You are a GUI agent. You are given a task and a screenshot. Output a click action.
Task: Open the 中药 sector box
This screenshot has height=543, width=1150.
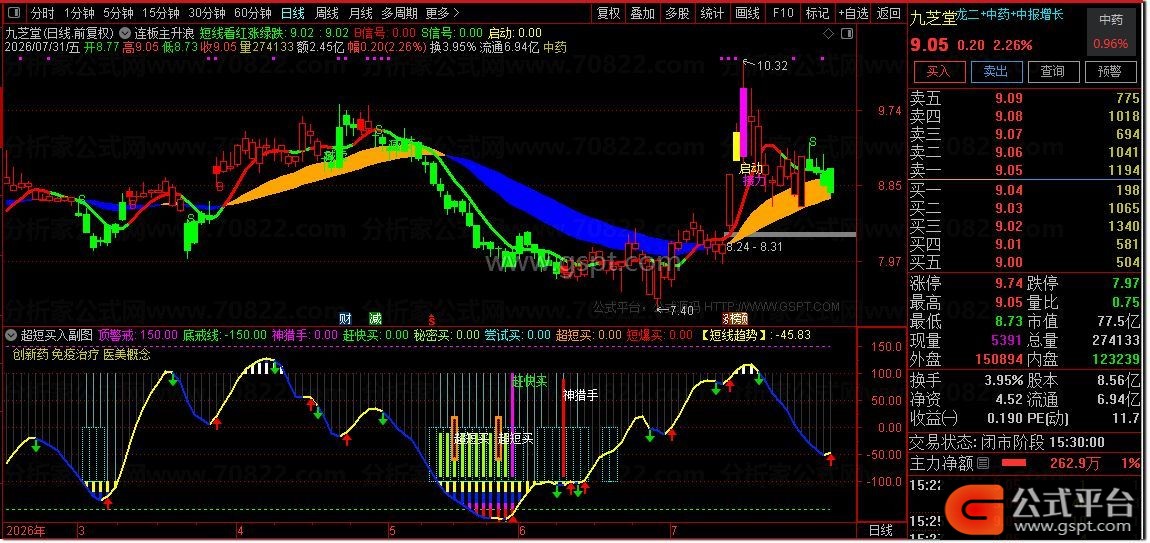[x=1110, y=32]
